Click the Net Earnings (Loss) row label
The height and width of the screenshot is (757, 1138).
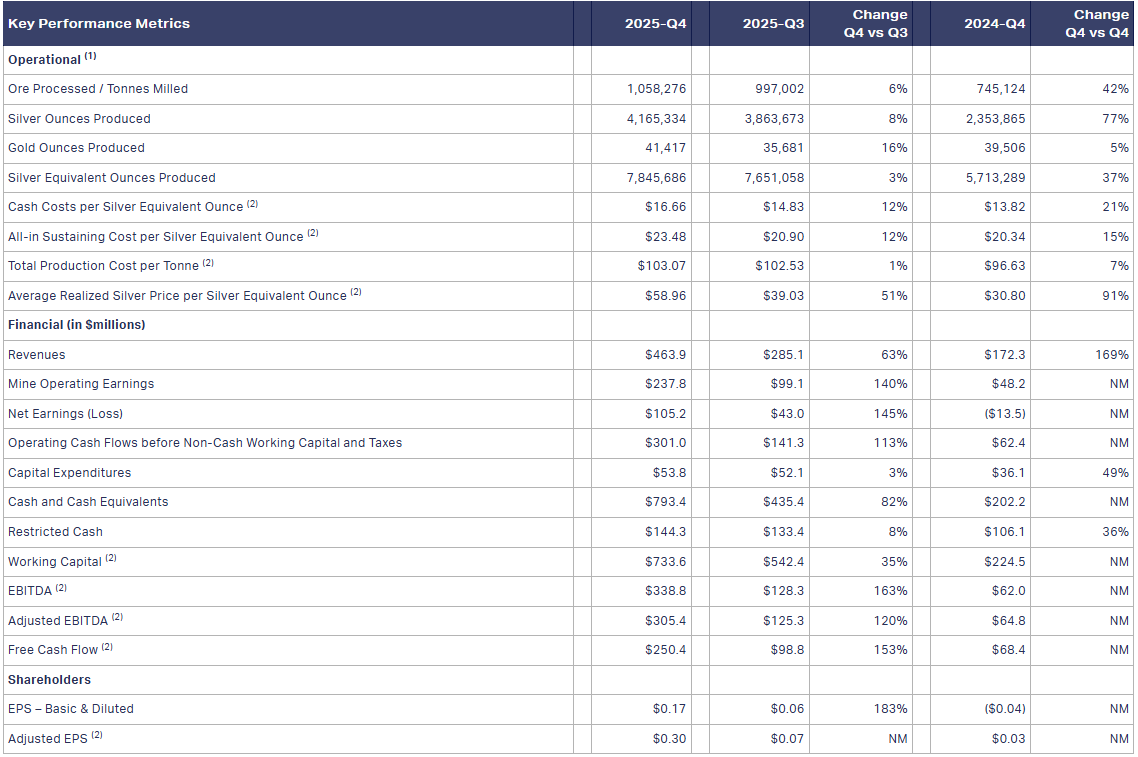pos(65,414)
